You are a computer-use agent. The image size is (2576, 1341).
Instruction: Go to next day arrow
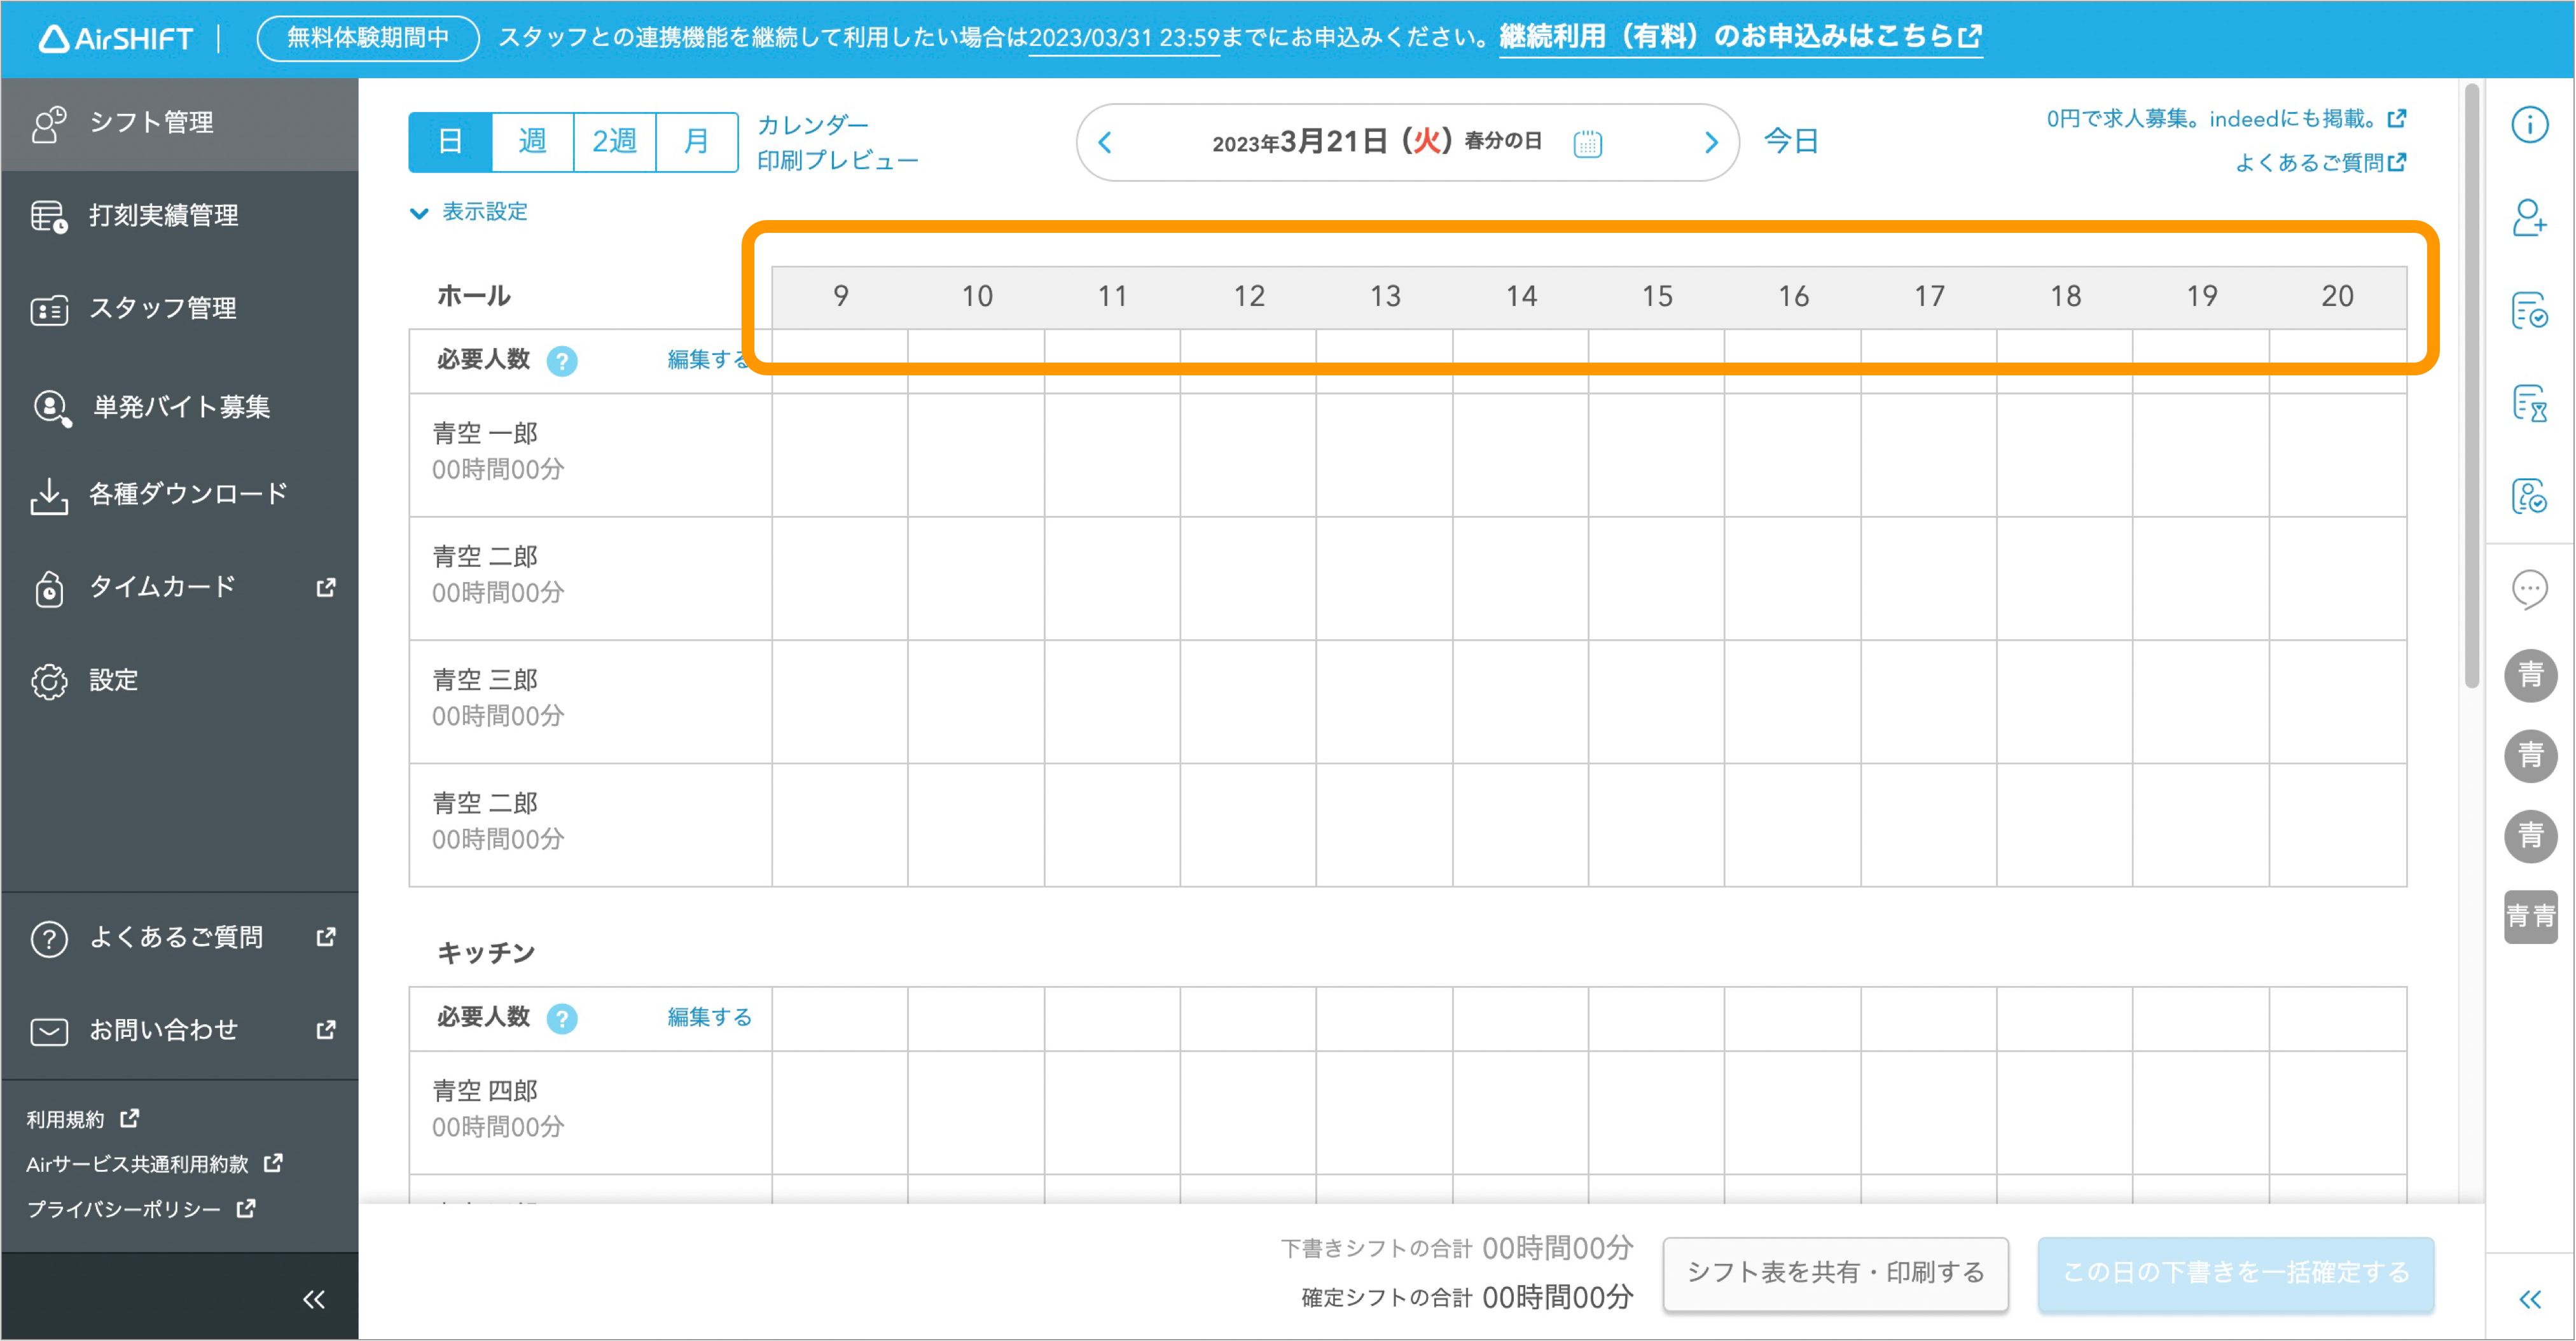click(x=1711, y=142)
